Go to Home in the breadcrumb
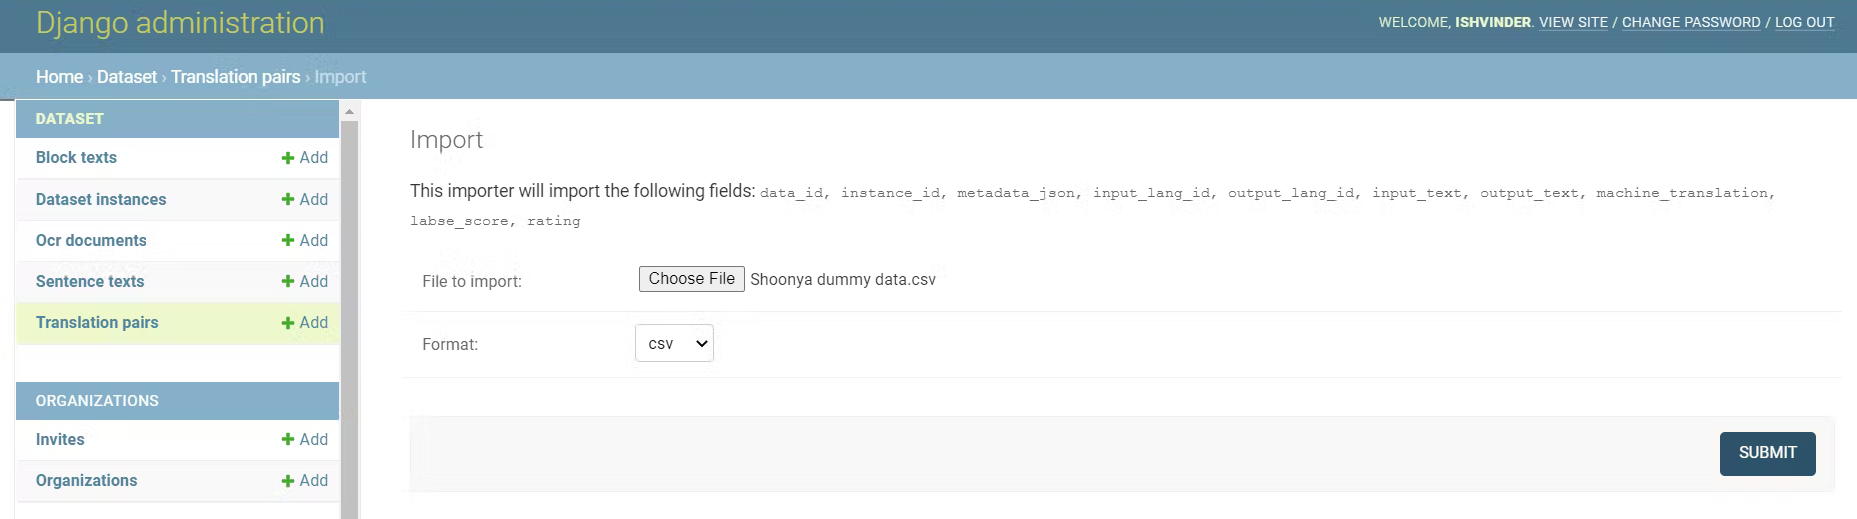Viewport: 1857px width, 519px height. point(59,77)
